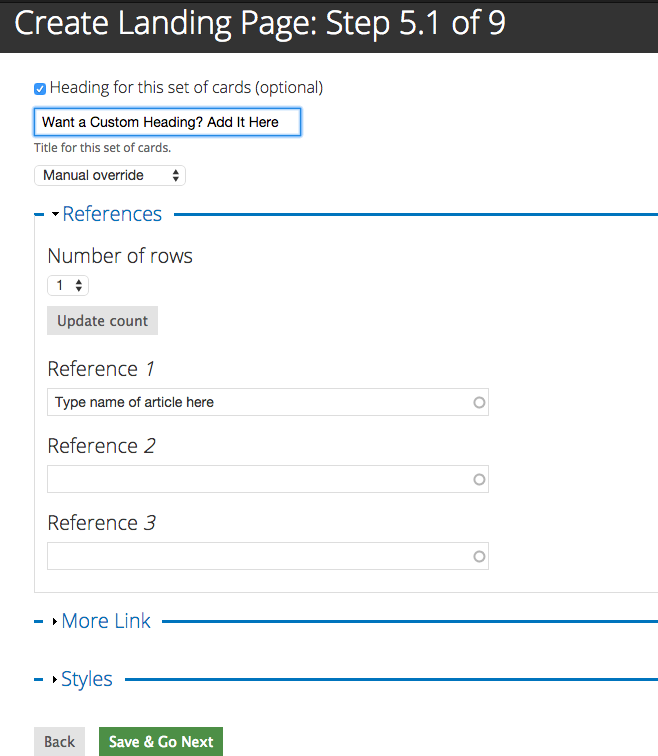Click the Save & Go Next button
Screen dimensions: 658x756
pos(161,741)
